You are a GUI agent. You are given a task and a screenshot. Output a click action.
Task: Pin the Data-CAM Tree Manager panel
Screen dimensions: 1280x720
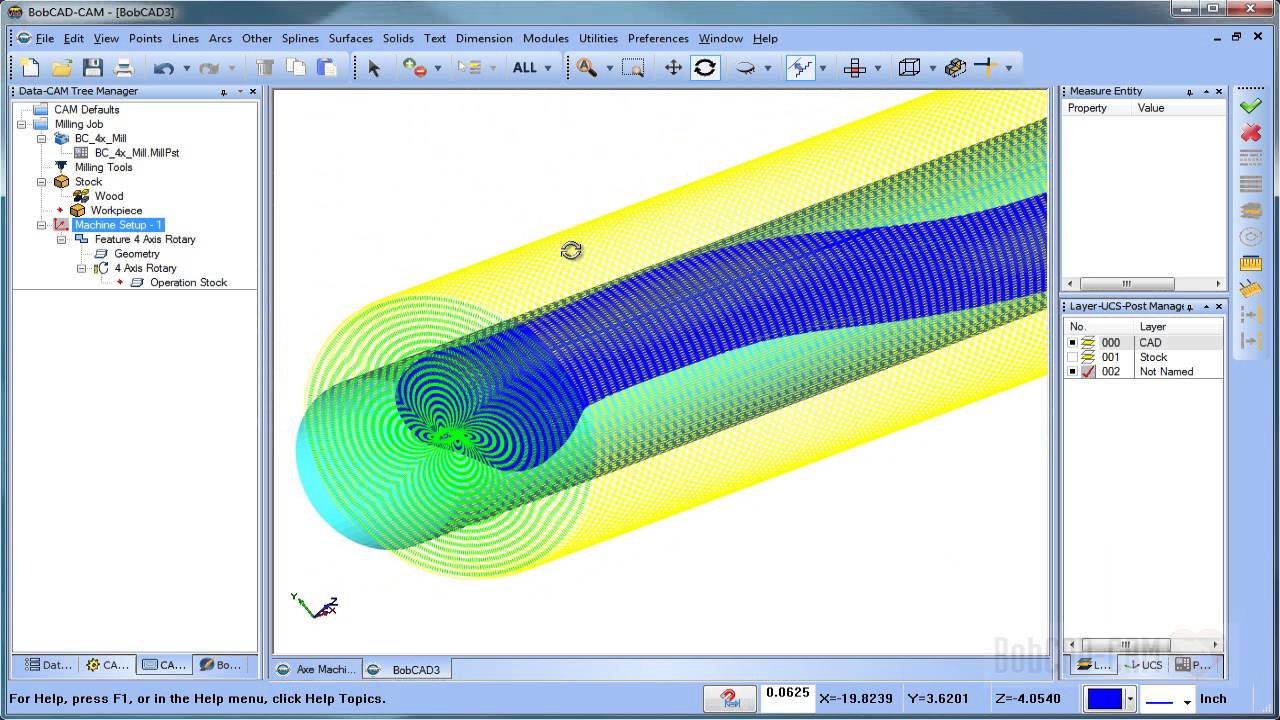[x=224, y=91]
